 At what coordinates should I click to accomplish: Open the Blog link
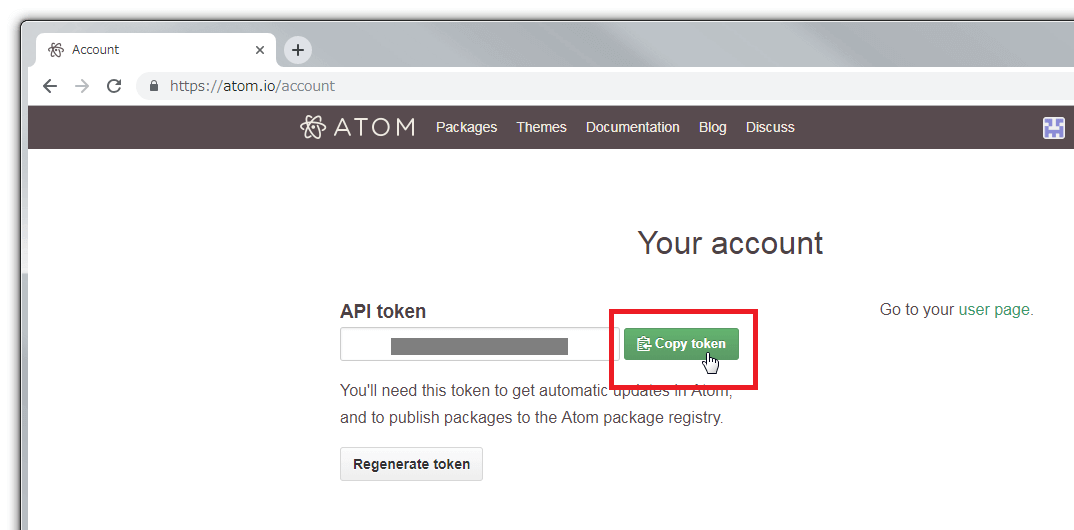[712, 127]
